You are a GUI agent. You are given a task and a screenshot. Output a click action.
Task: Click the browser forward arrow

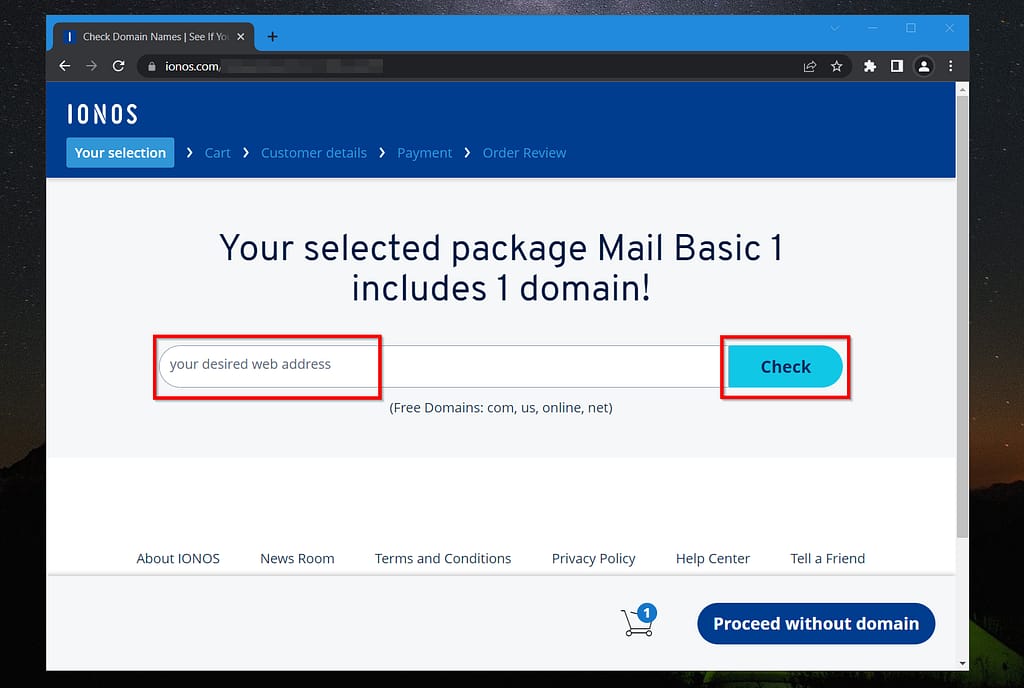[x=91, y=66]
